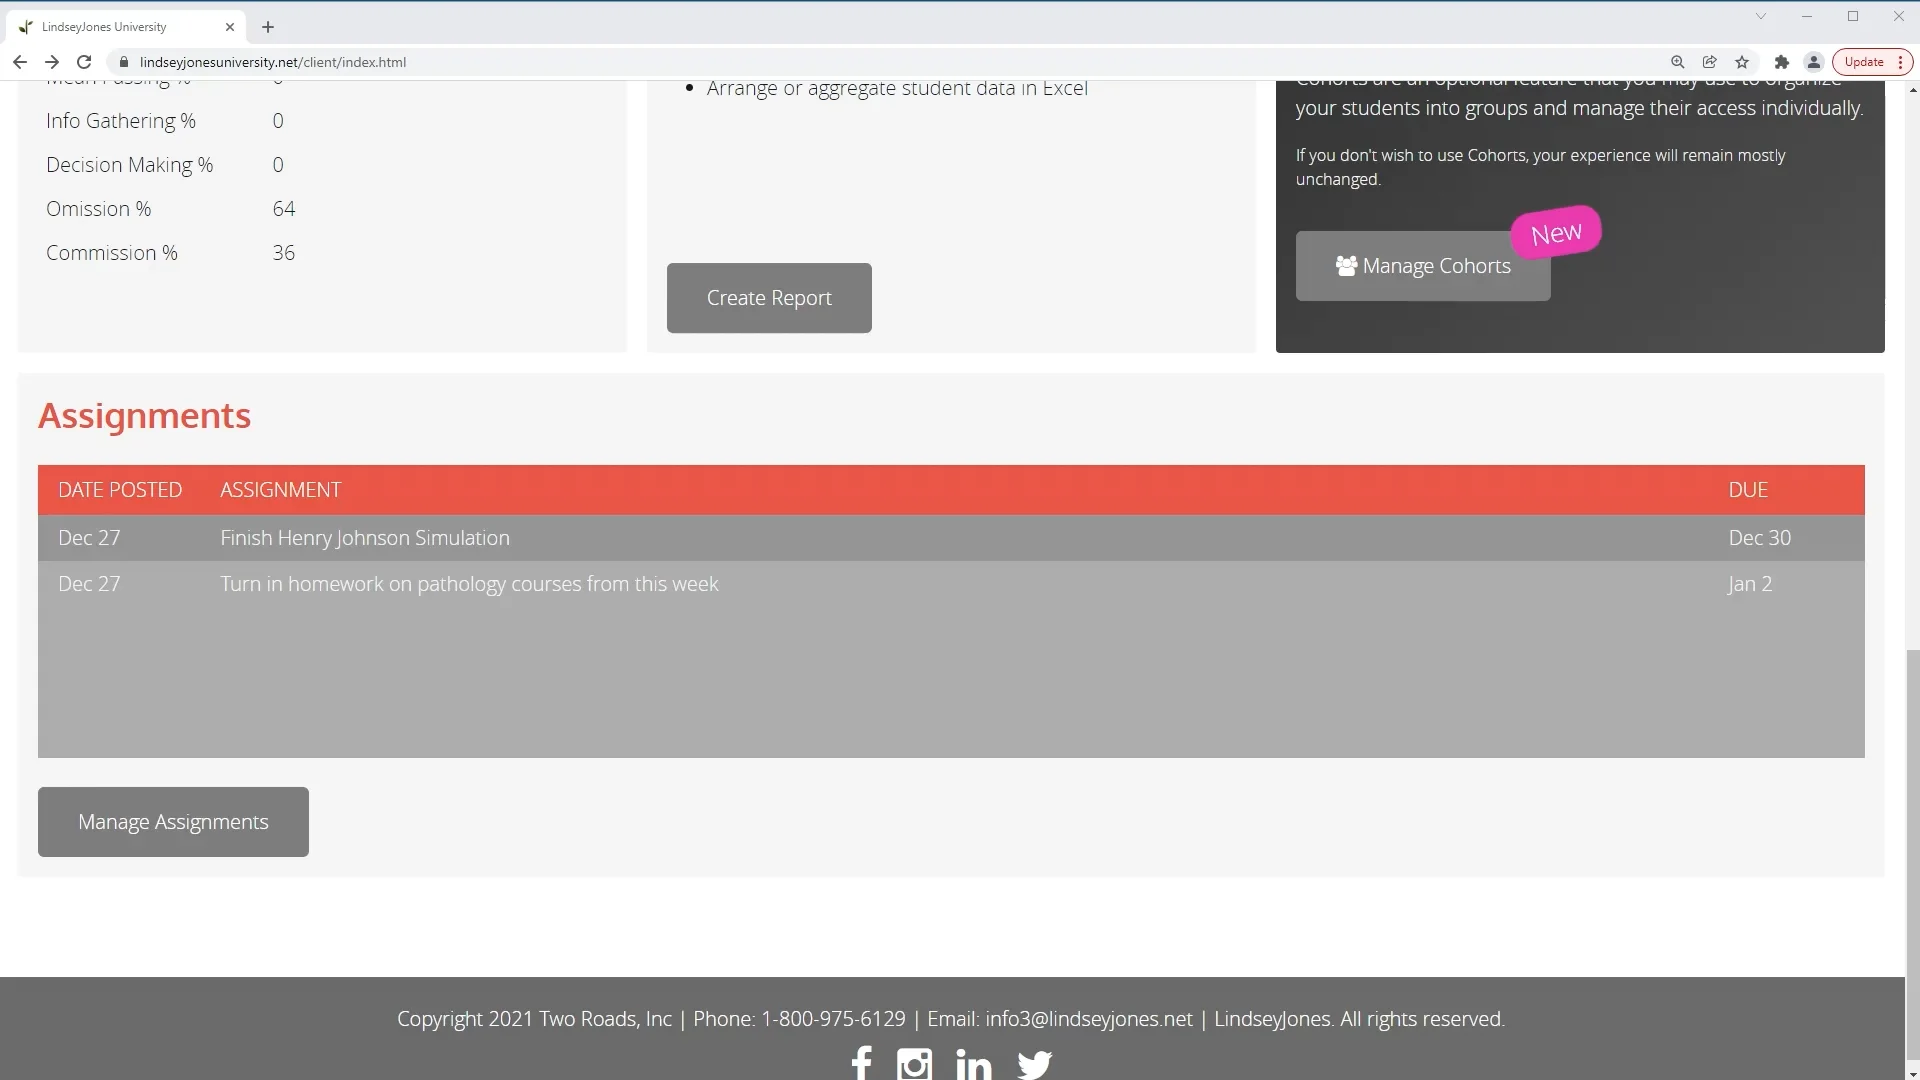Open Chrome tab search chevron dropdown
The height and width of the screenshot is (1080, 1920).
(x=1760, y=16)
